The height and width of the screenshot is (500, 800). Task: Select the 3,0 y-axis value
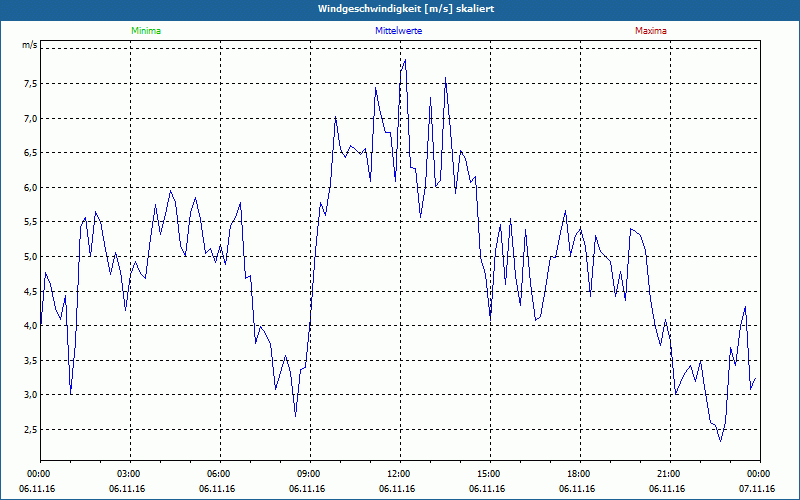coord(30,395)
